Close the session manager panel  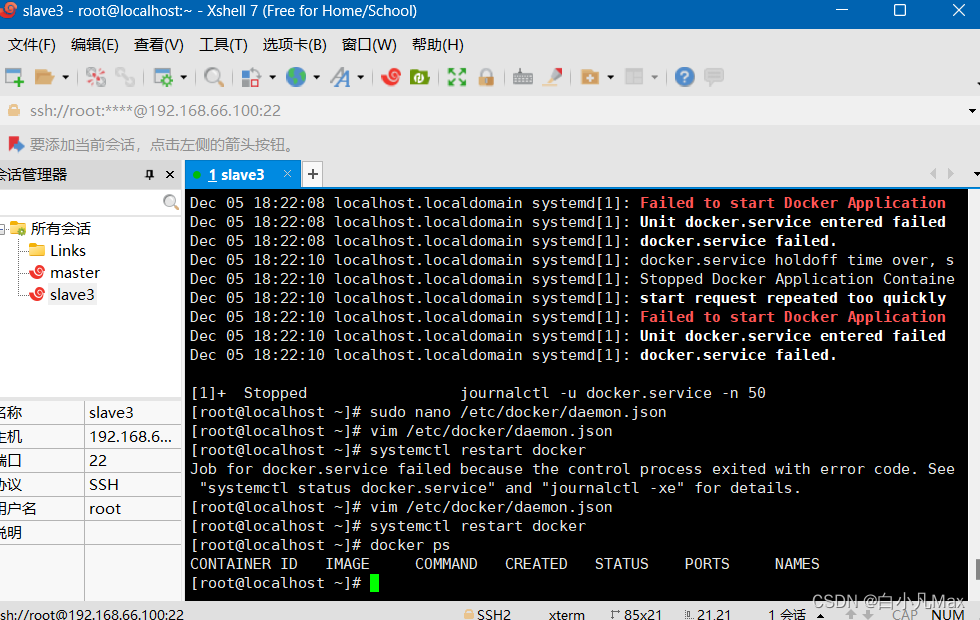[170, 175]
